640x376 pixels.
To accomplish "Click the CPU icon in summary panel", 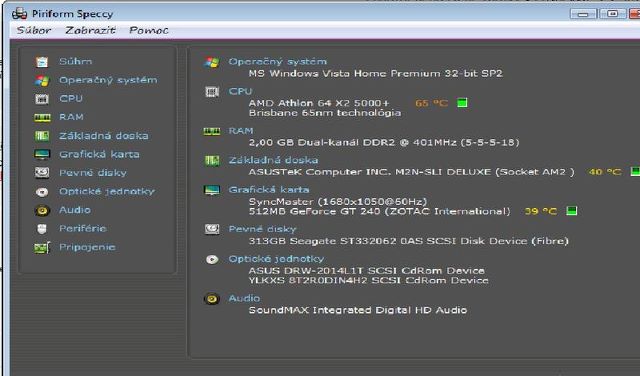I will (212, 91).
